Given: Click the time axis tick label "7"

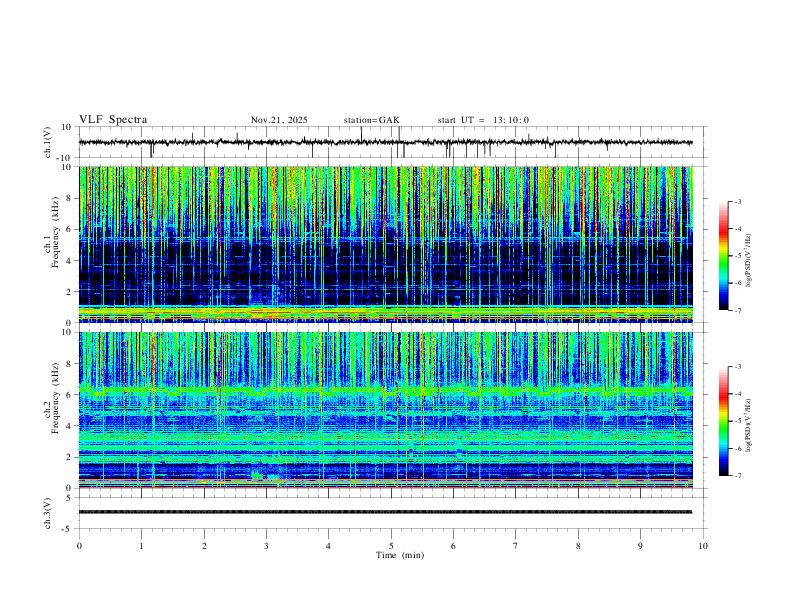Looking at the screenshot, I should [516, 546].
